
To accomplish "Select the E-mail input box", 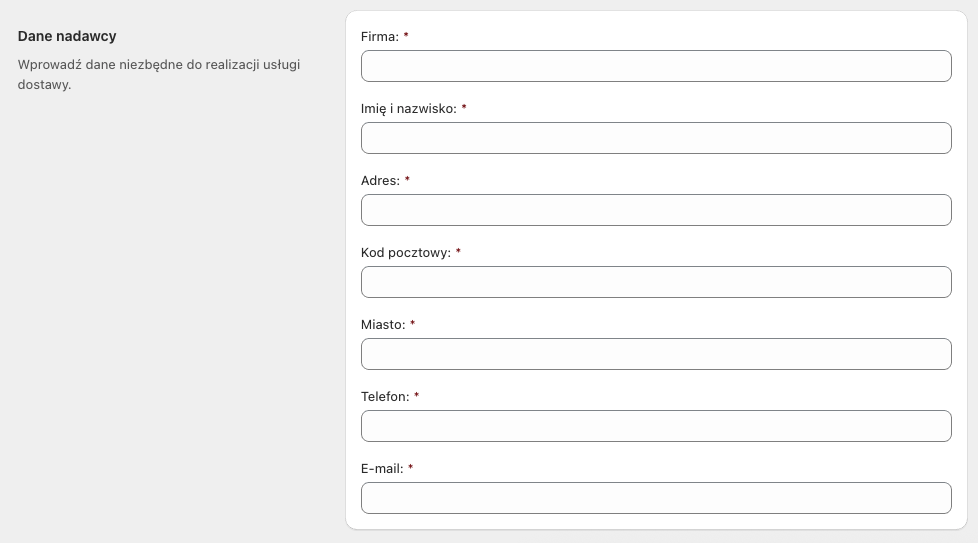I will (x=656, y=498).
